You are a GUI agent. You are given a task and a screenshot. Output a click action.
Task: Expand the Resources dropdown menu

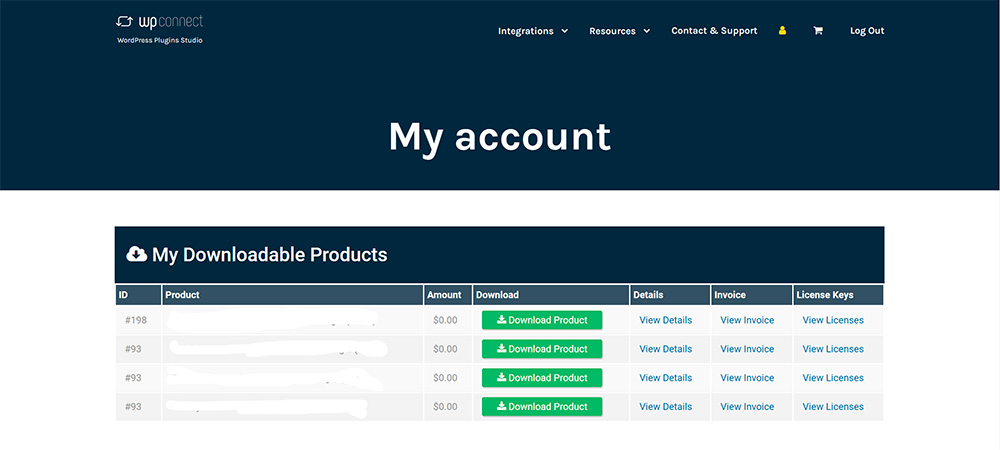pyautogui.click(x=619, y=31)
